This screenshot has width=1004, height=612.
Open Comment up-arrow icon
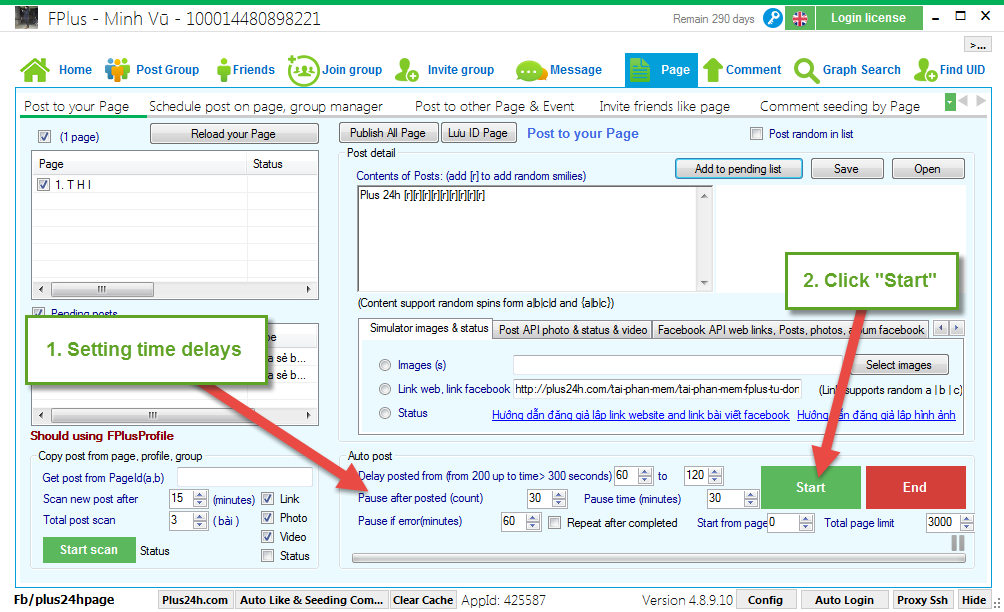coord(713,70)
